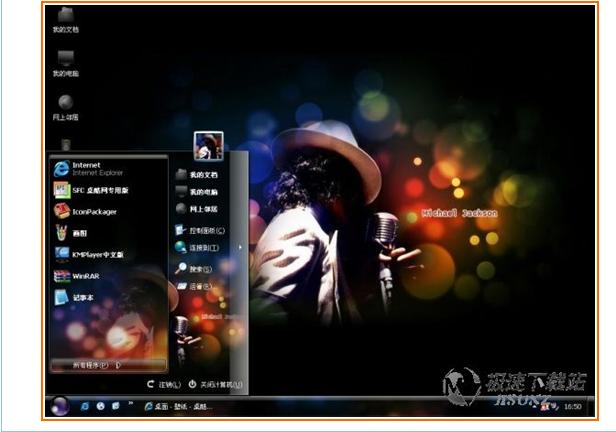Open 网上邻居 desktop icon
Screen dimensions: 616x432
[x=66, y=107]
